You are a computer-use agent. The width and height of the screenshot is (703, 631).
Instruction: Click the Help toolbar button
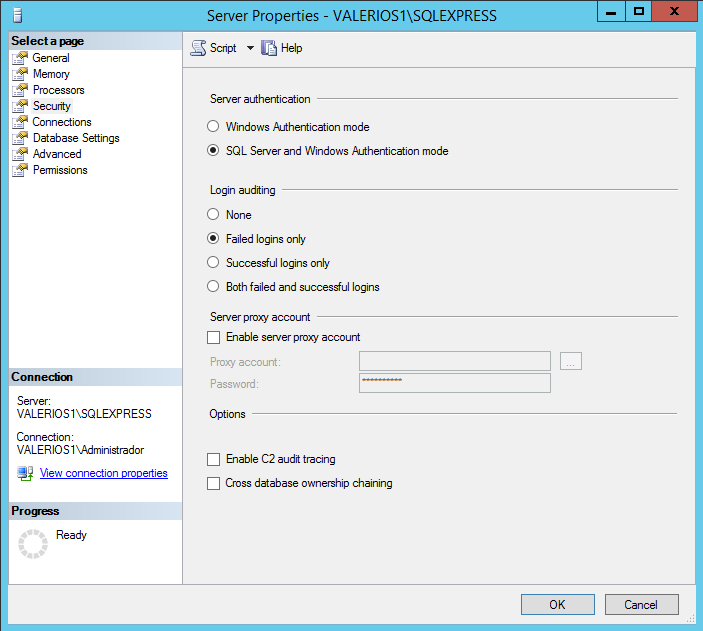pyautogui.click(x=282, y=48)
